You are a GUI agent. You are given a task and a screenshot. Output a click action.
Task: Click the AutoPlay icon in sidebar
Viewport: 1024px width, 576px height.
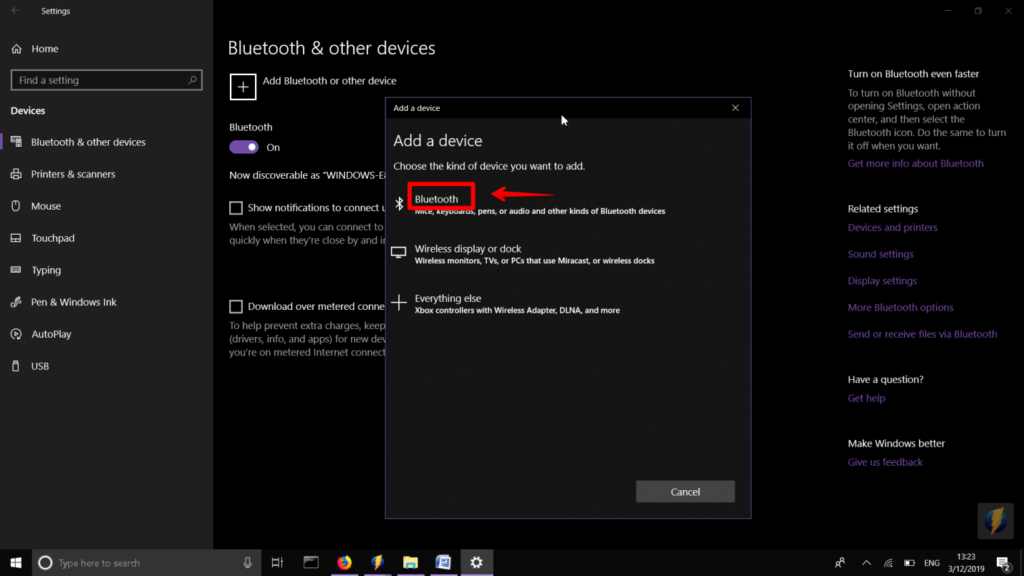coord(16,334)
